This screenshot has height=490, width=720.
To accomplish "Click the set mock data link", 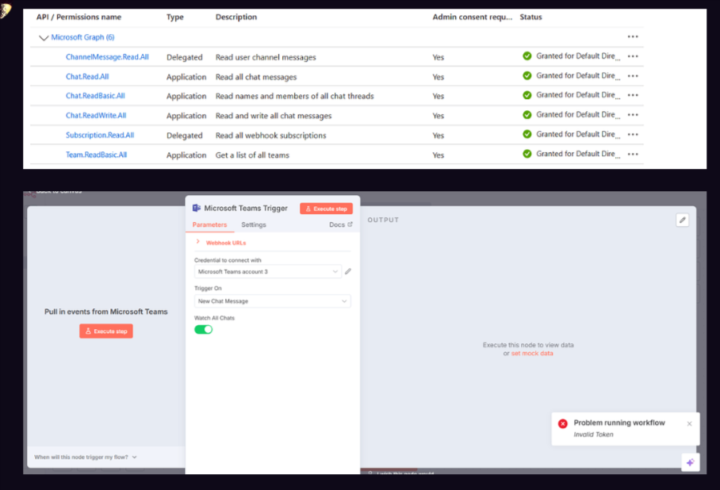I will (532, 353).
